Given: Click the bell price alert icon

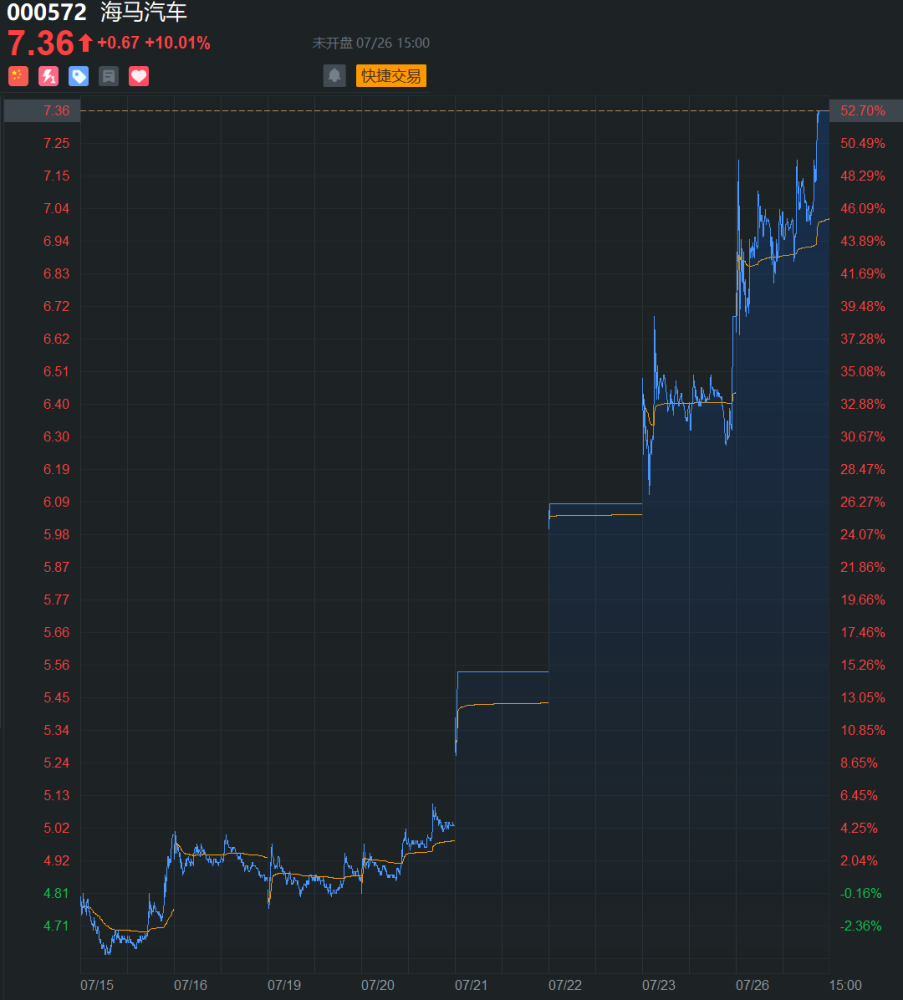Looking at the screenshot, I should (x=334, y=76).
